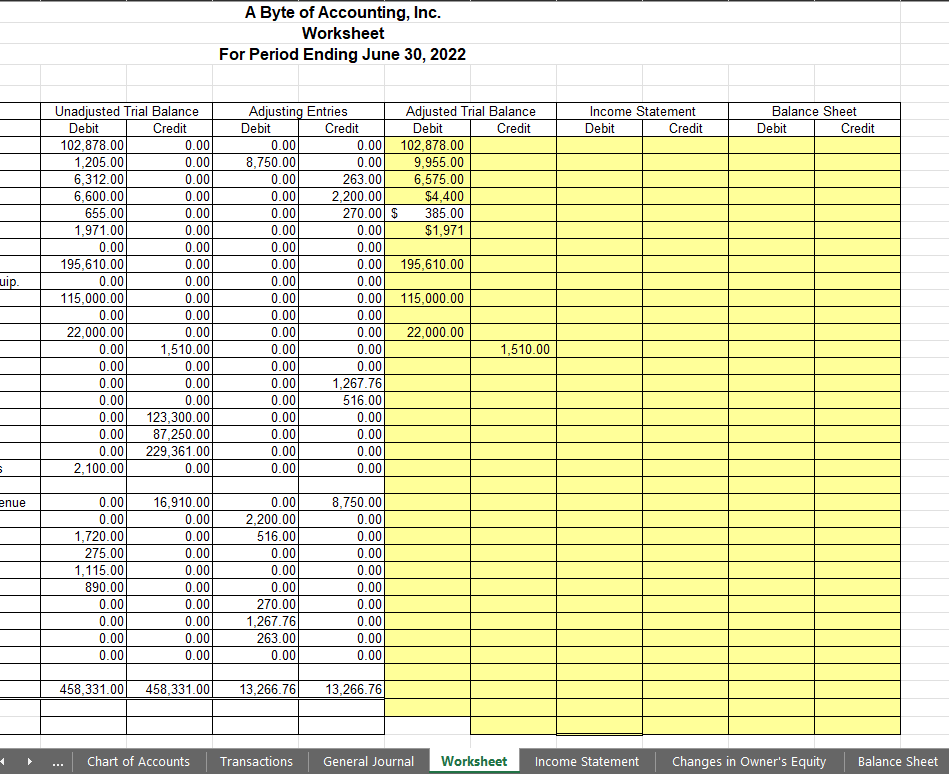Click the Adjusting Entries header cell

tap(297, 111)
